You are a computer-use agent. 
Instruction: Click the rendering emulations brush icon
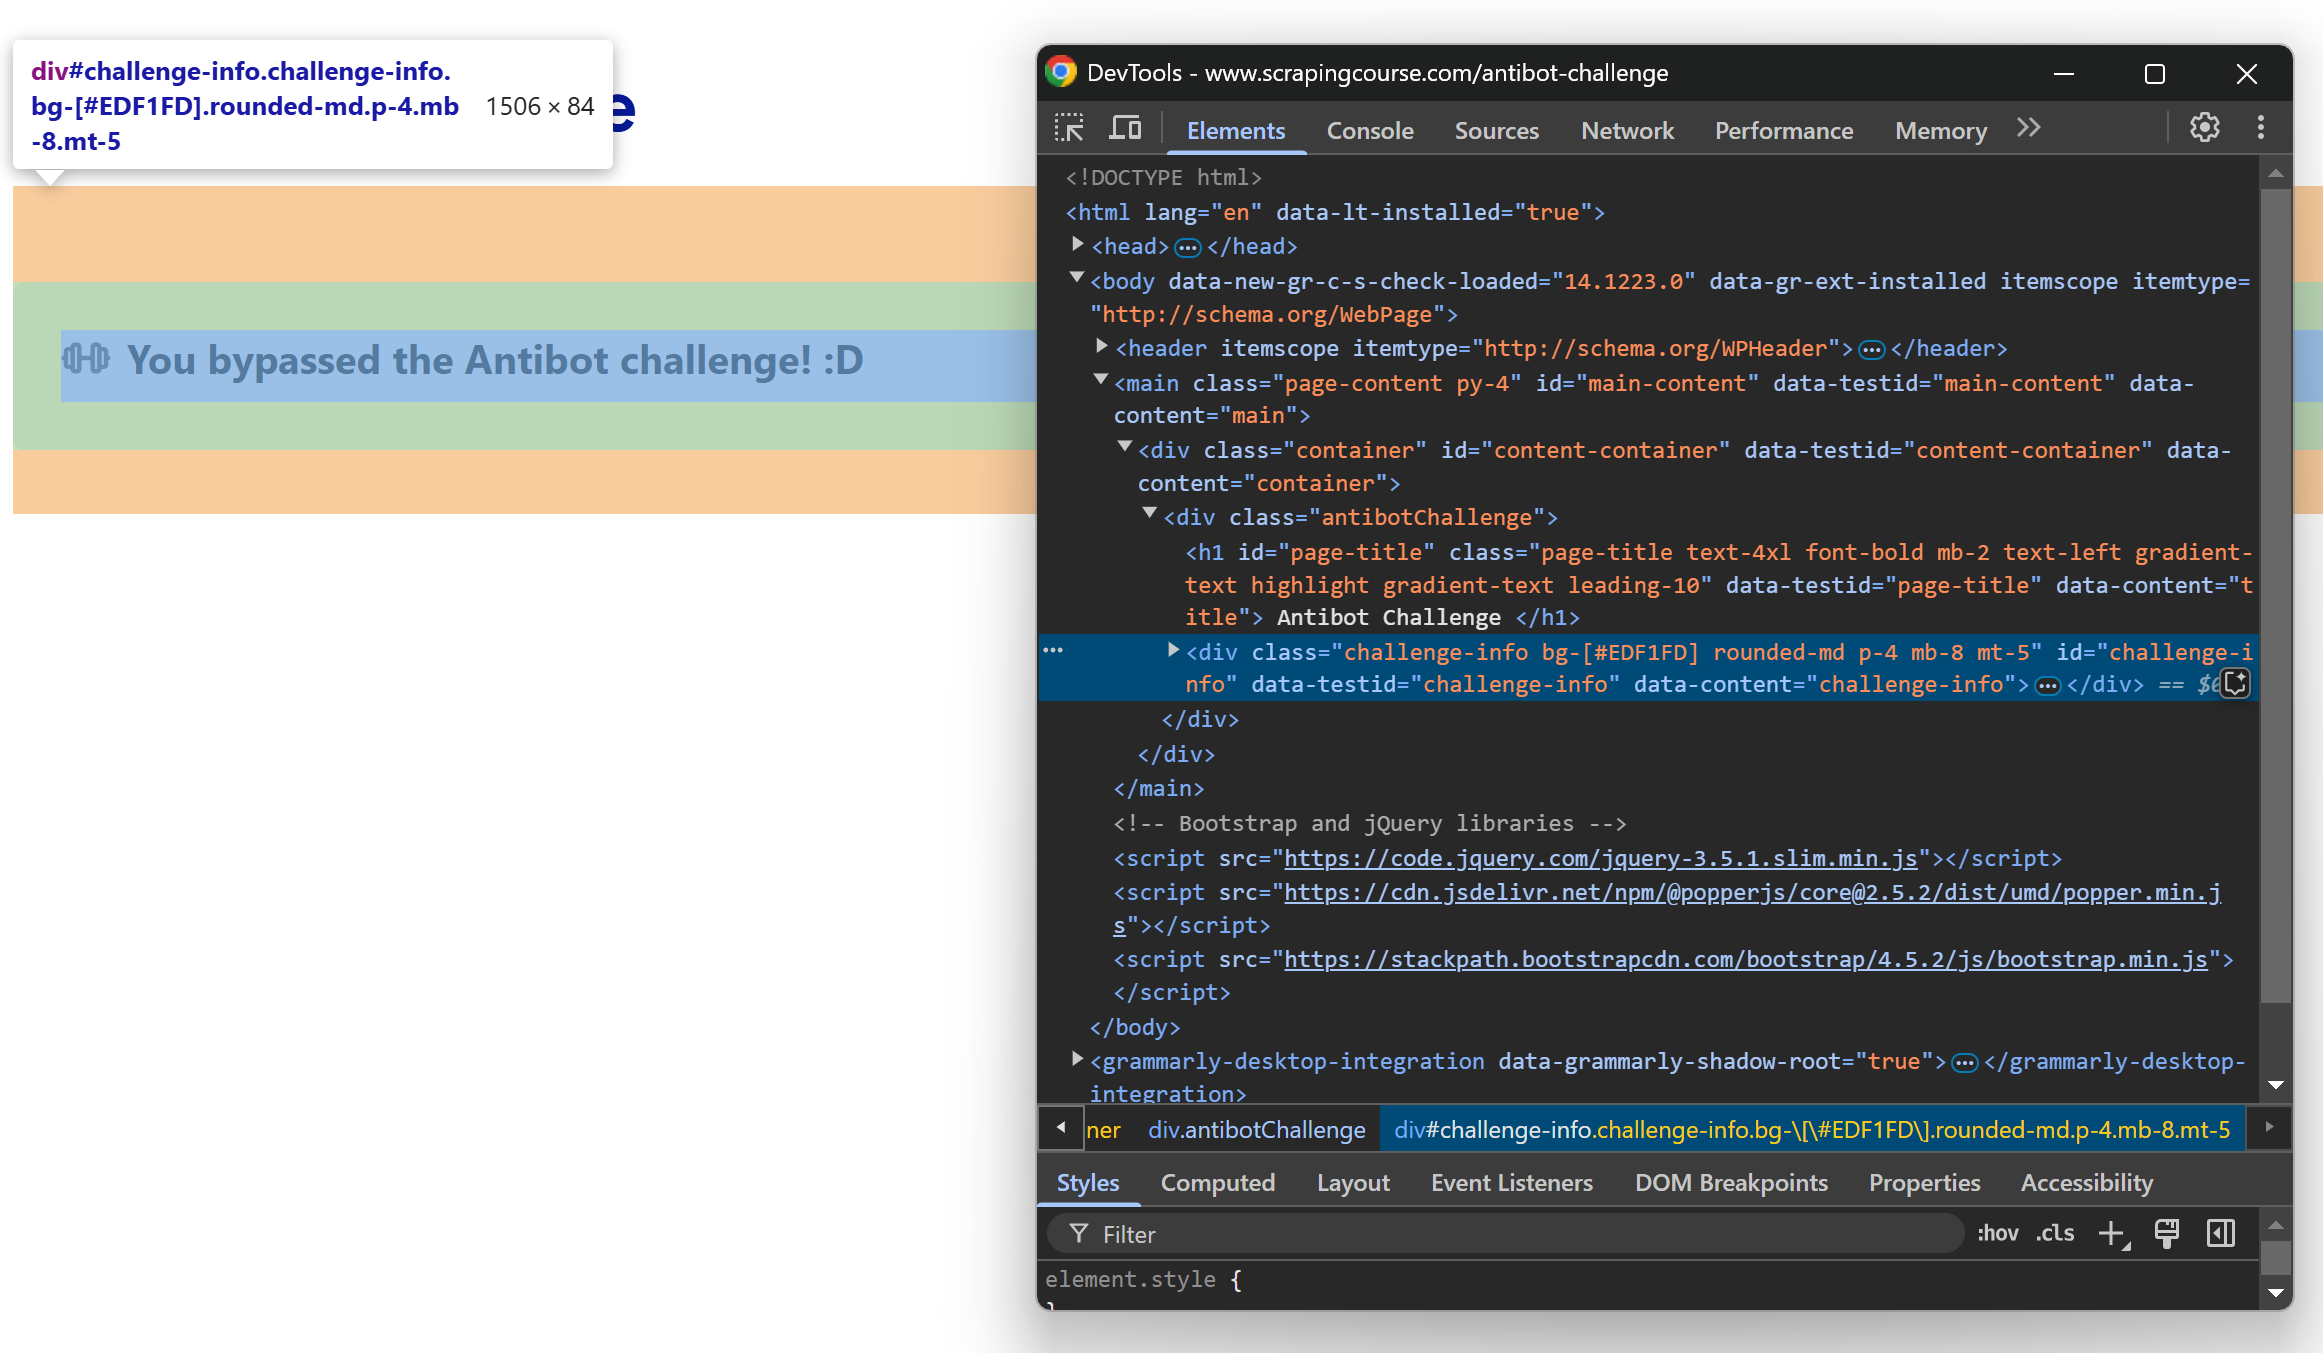pos(2167,1233)
